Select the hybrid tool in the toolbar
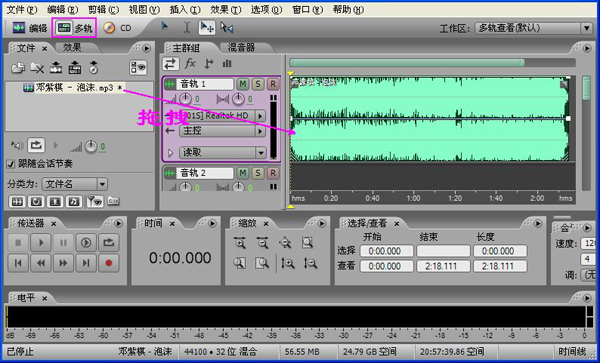600x363 pixels. 165,27
